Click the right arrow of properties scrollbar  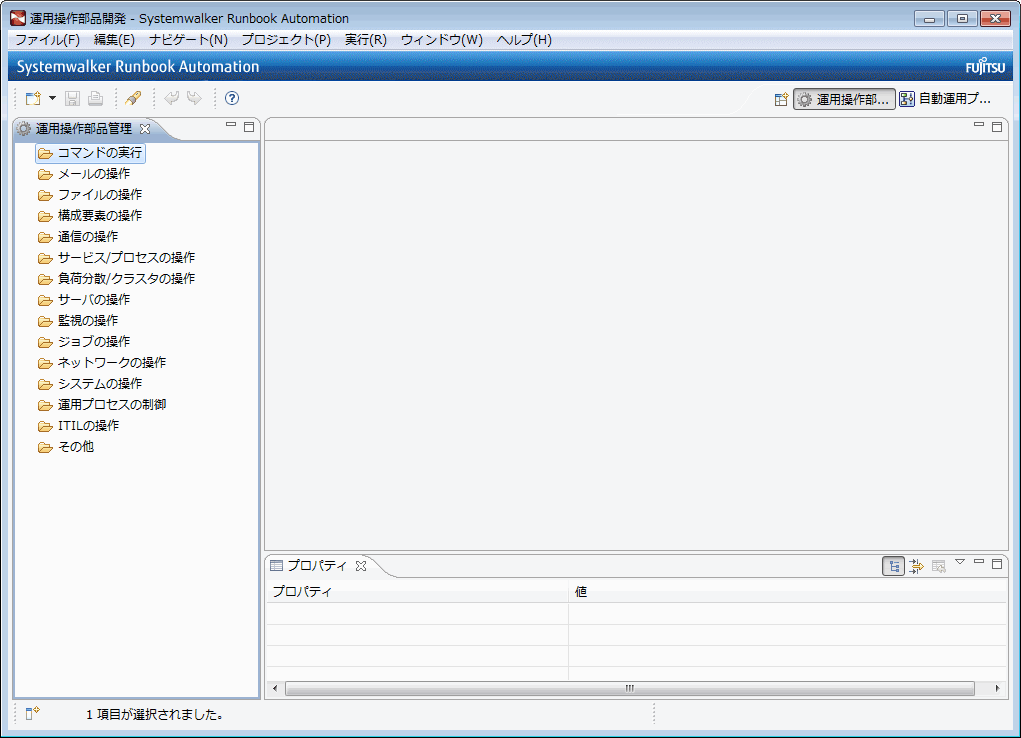[997, 688]
